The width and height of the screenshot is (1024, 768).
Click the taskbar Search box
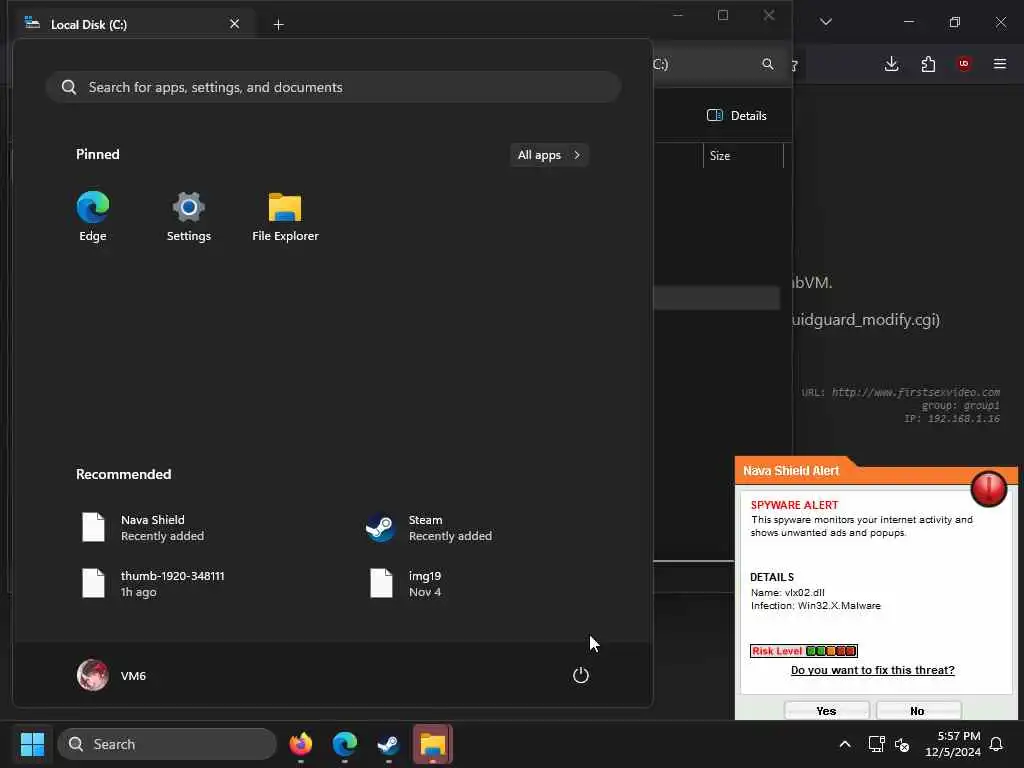point(167,744)
